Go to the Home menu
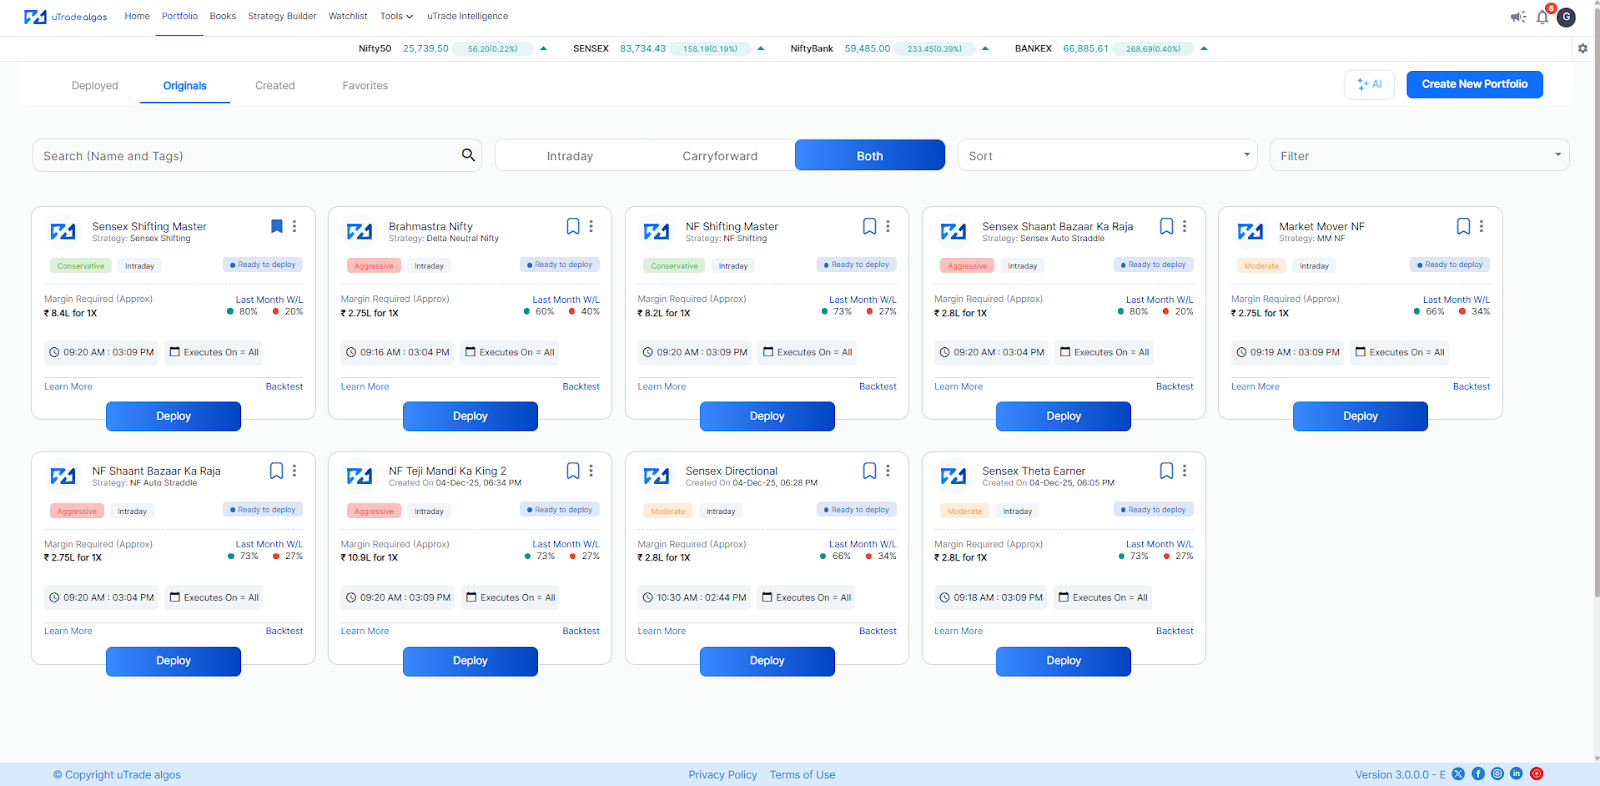This screenshot has height=786, width=1600. (137, 16)
